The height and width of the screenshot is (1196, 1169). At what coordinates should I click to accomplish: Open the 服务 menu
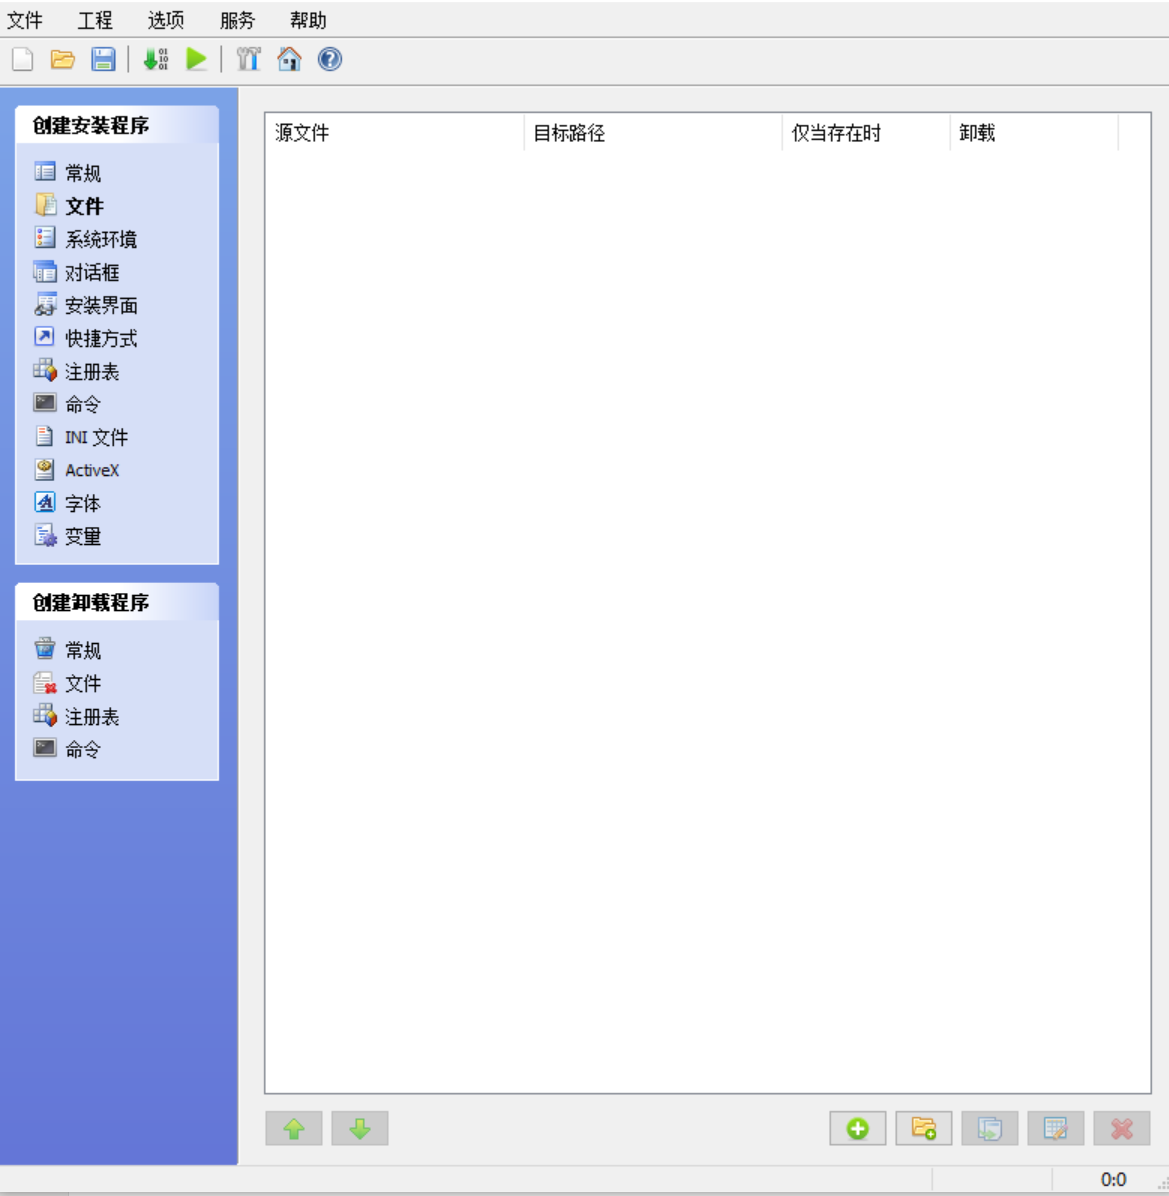[x=237, y=21]
